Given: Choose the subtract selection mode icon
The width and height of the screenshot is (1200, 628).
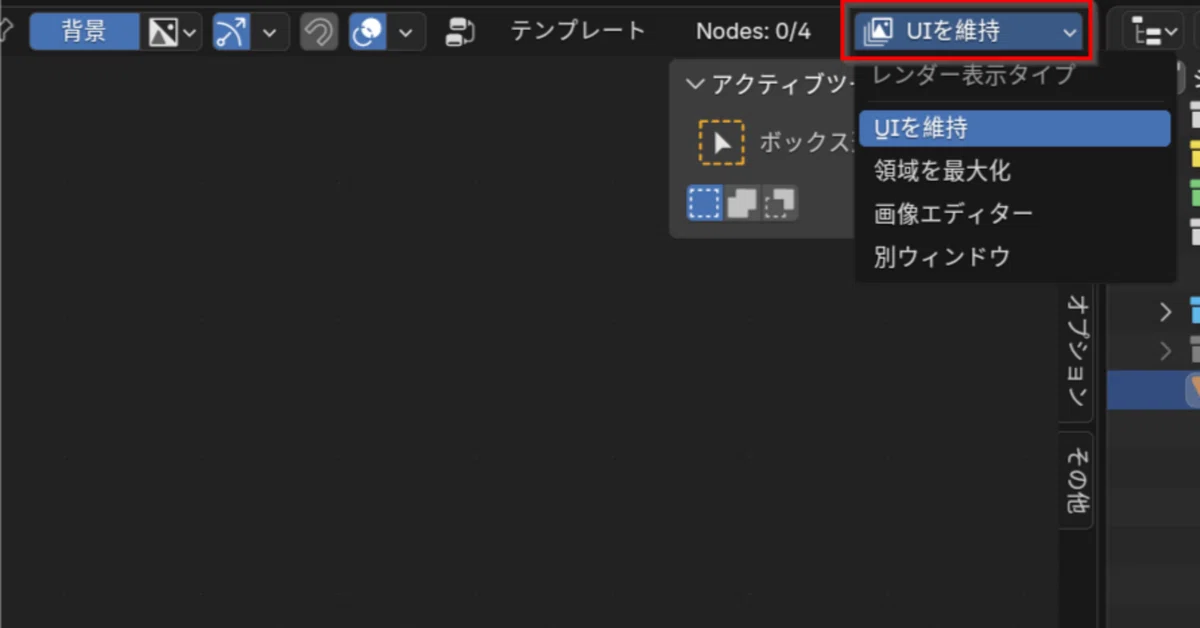Looking at the screenshot, I should point(780,203).
